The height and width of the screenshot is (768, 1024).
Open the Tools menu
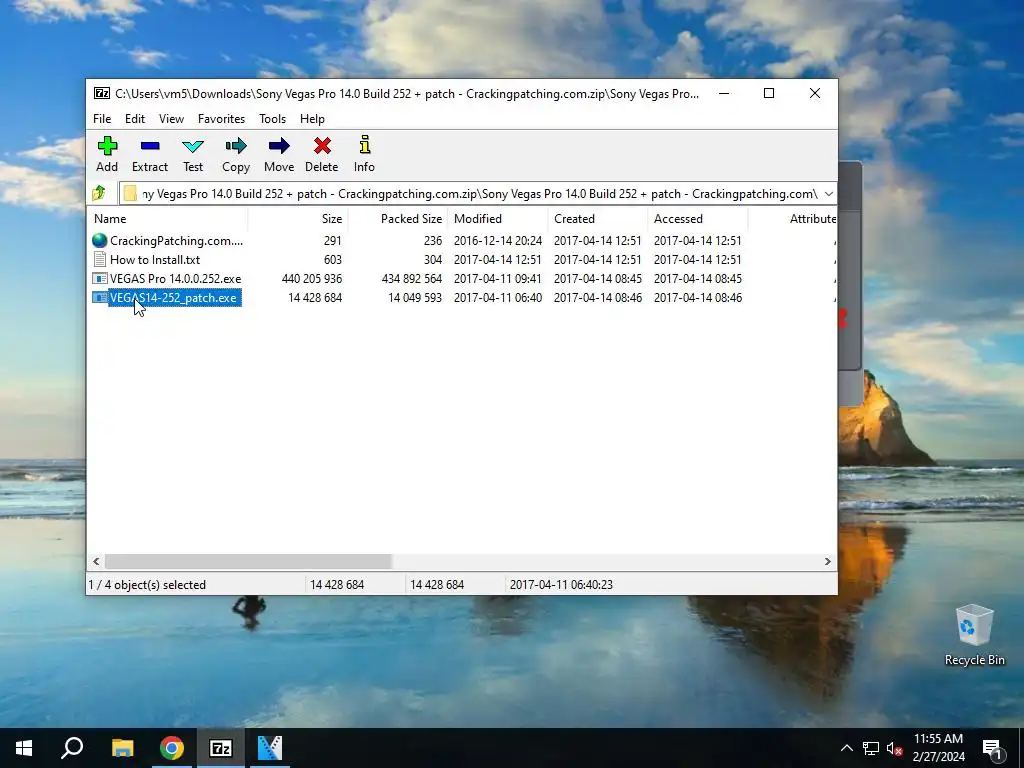coord(272,119)
